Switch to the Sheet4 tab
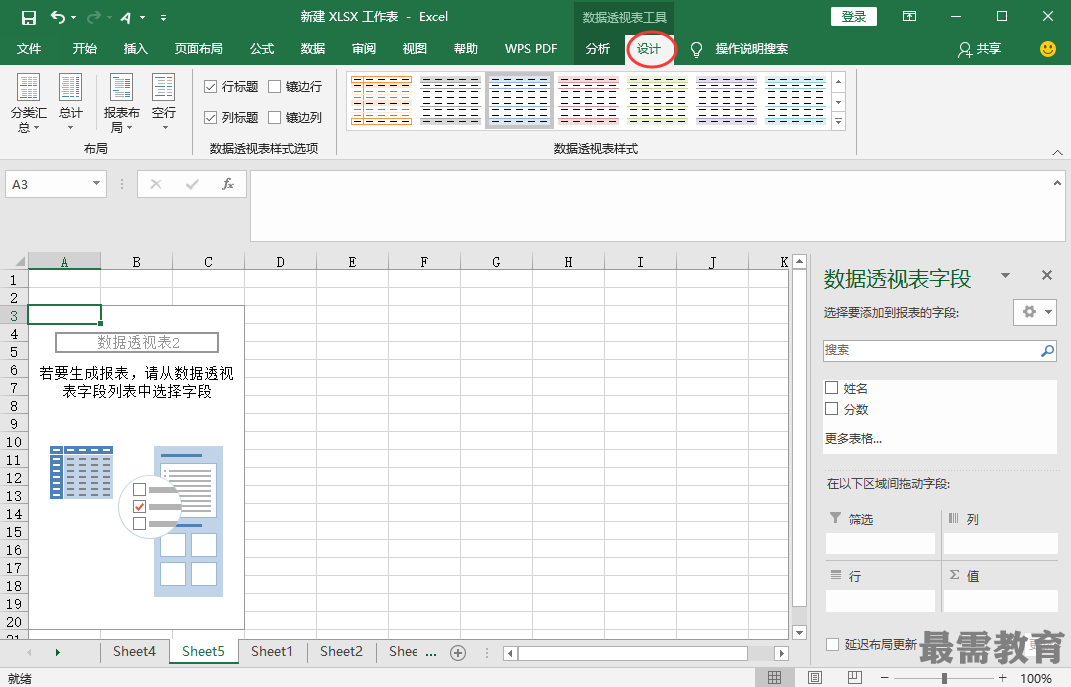1071x687 pixels. tap(134, 651)
